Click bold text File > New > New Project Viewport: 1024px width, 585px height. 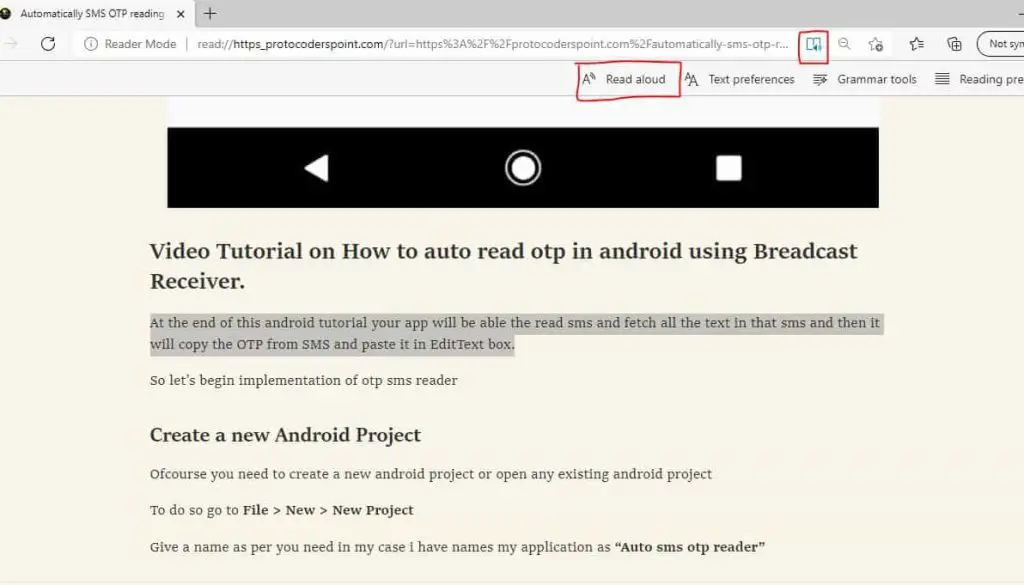click(328, 510)
